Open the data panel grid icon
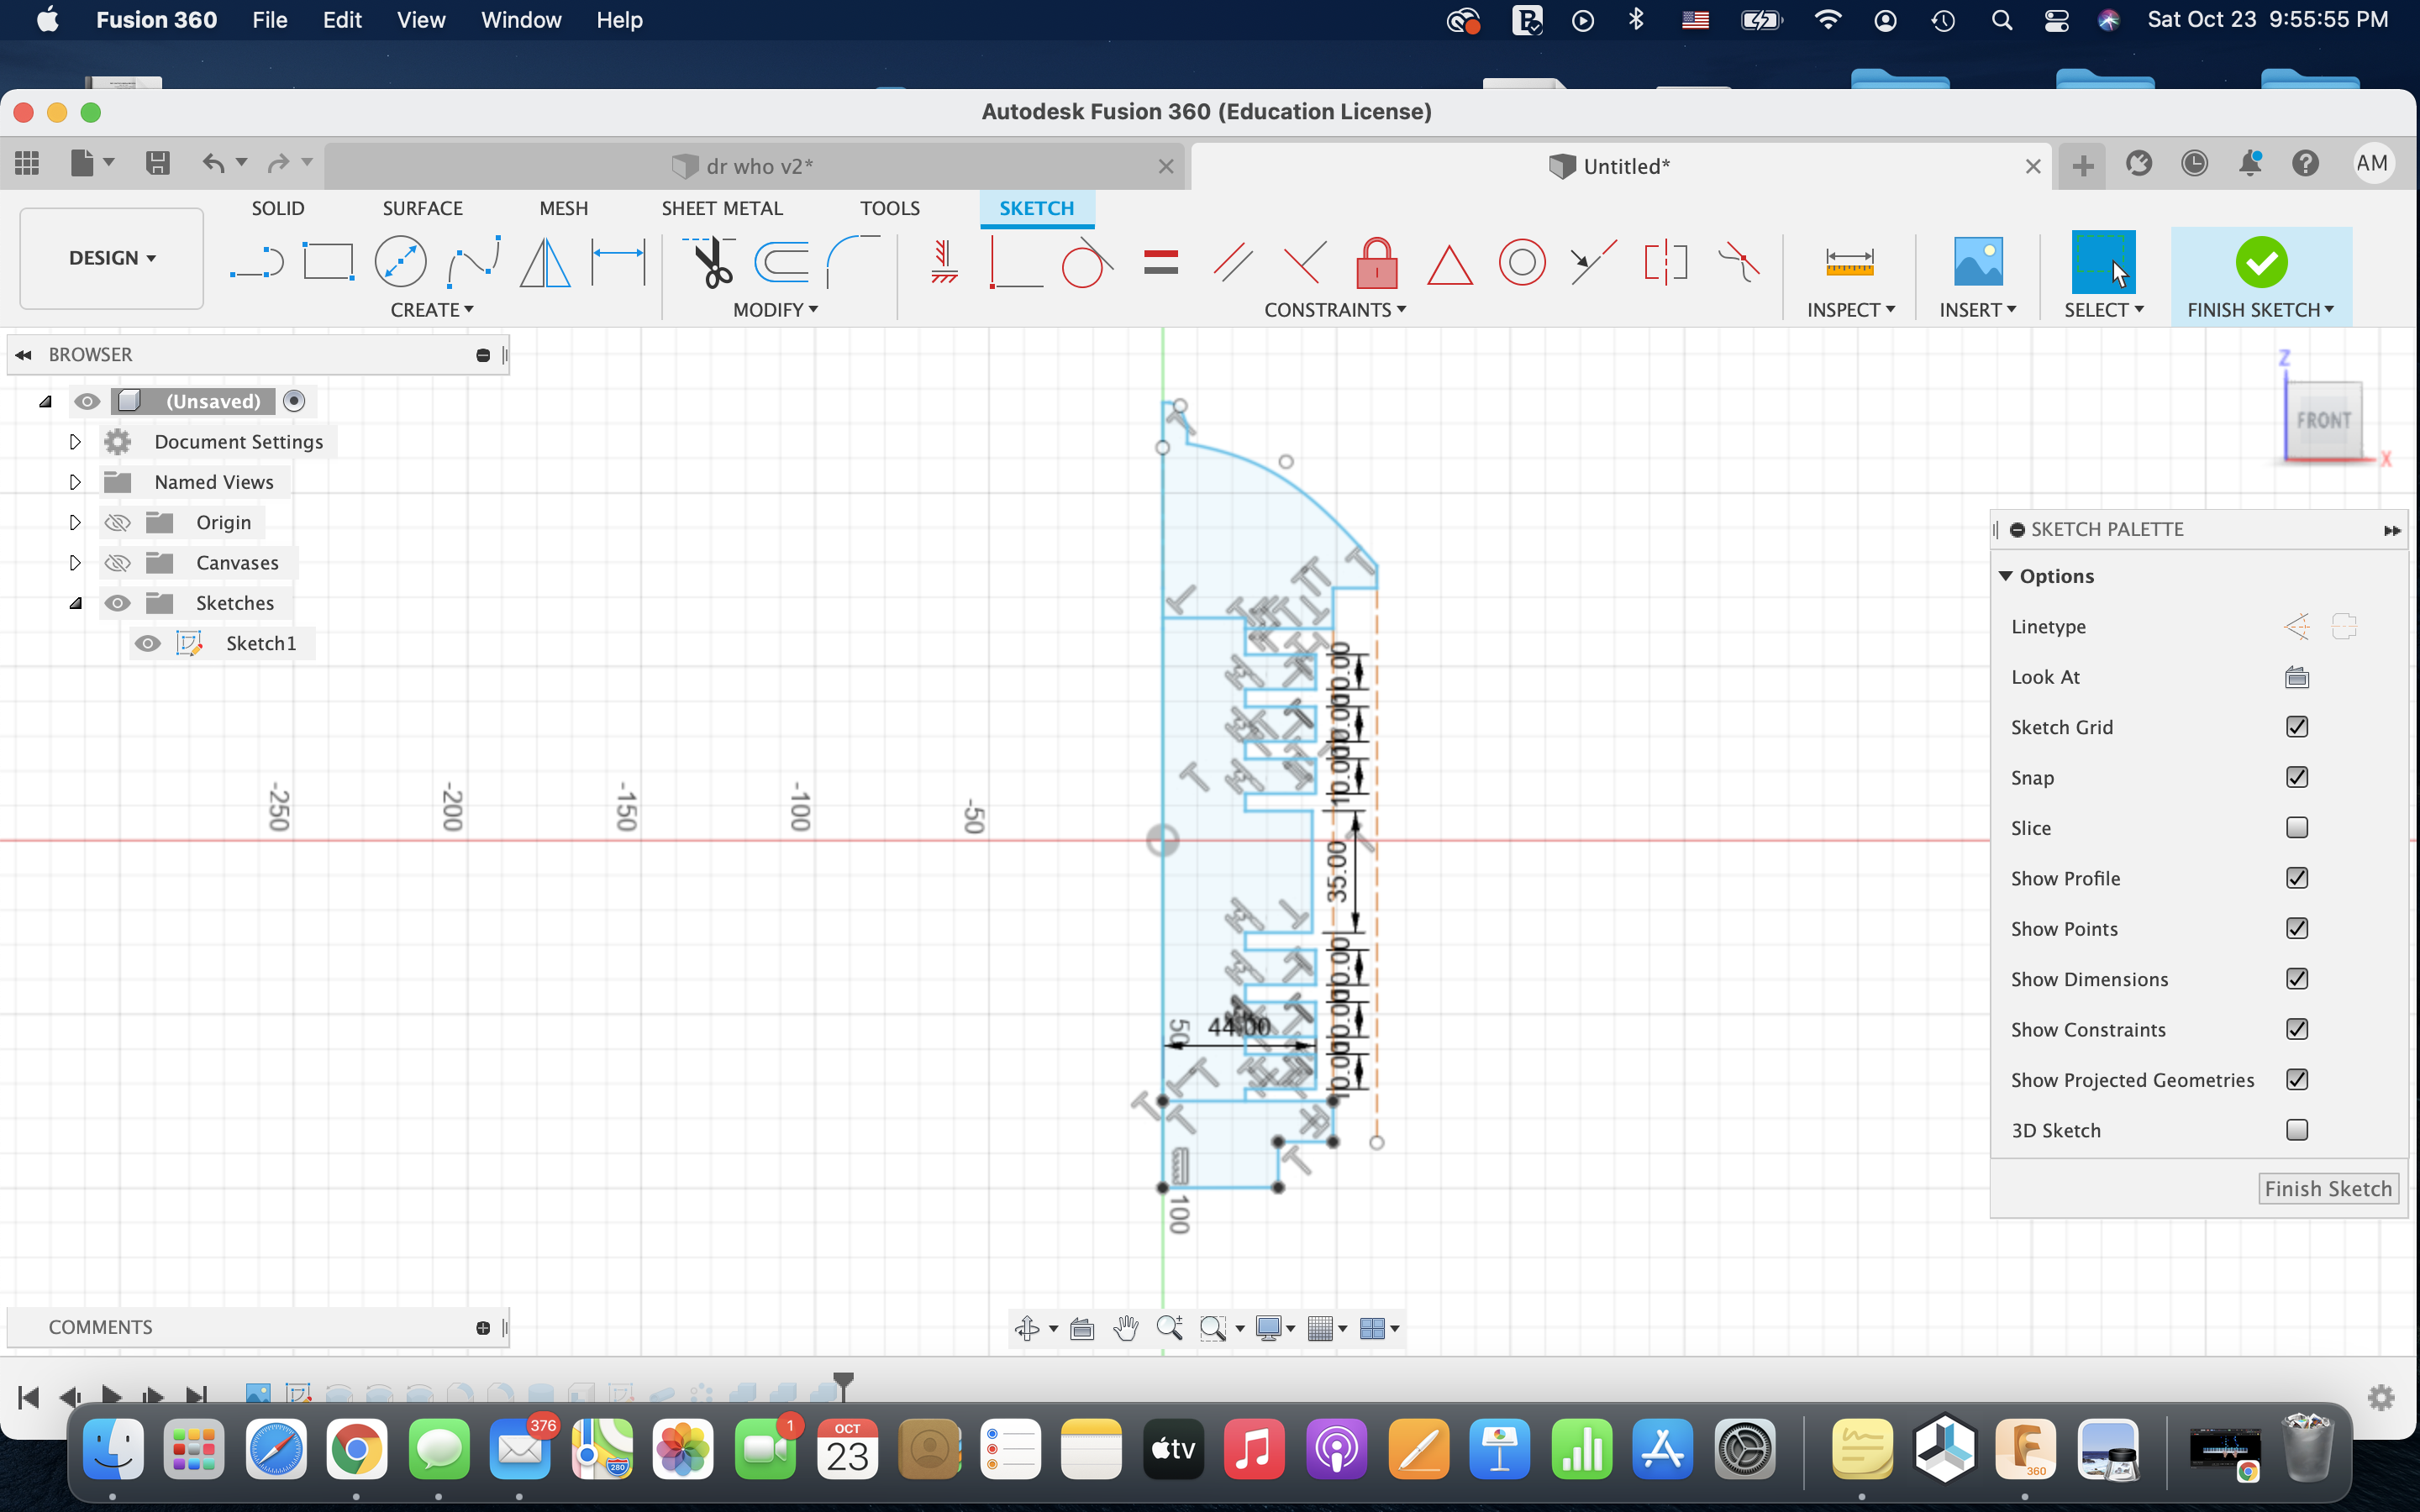Screen dimensions: 2420x1512 click(27, 163)
